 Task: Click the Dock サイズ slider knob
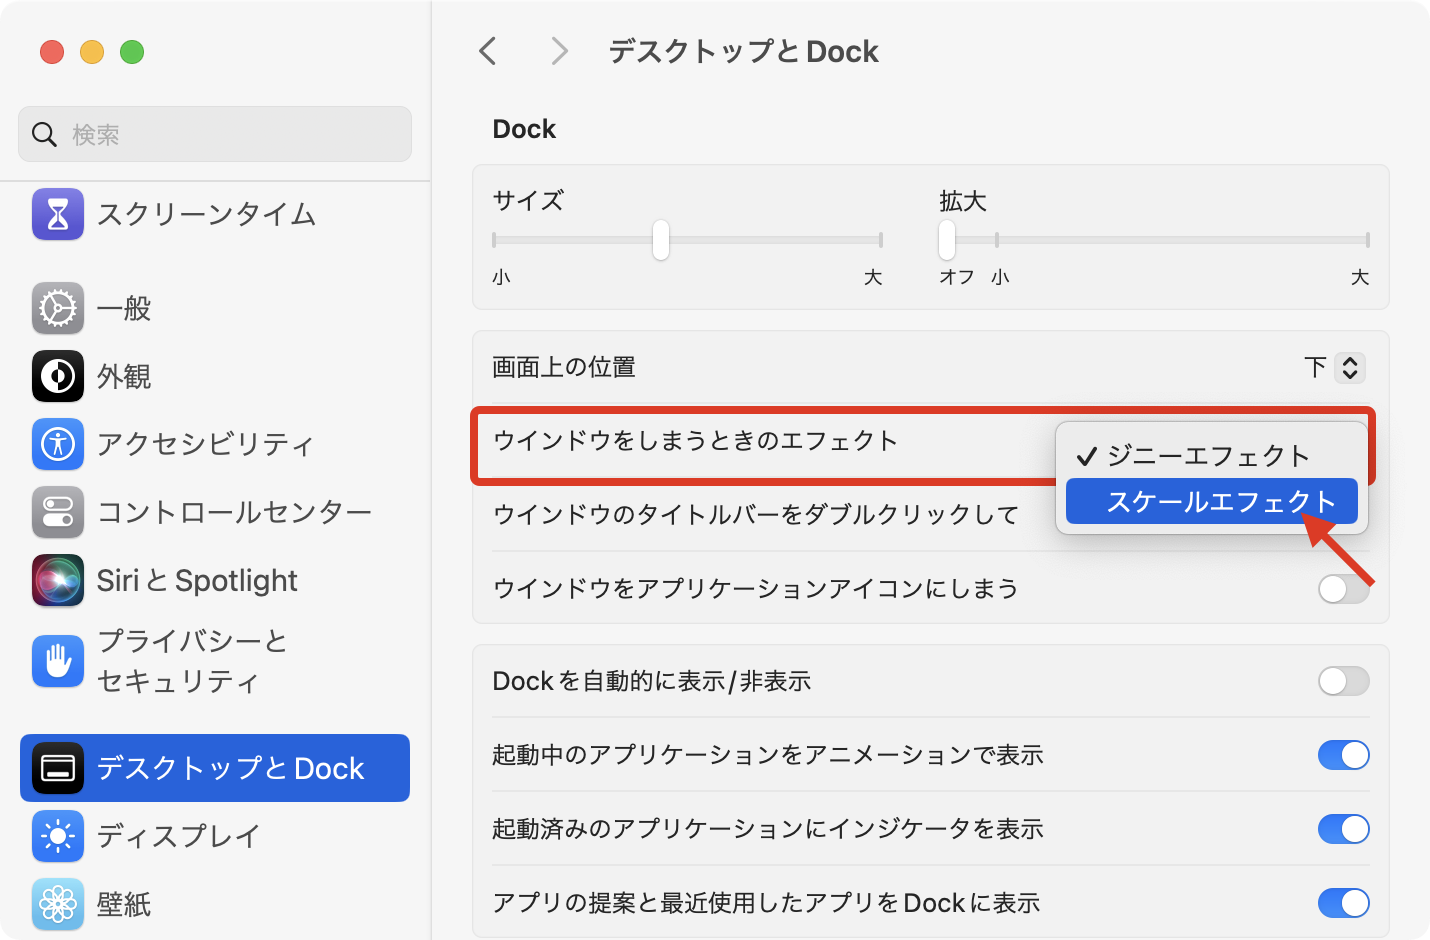pyautogui.click(x=661, y=240)
